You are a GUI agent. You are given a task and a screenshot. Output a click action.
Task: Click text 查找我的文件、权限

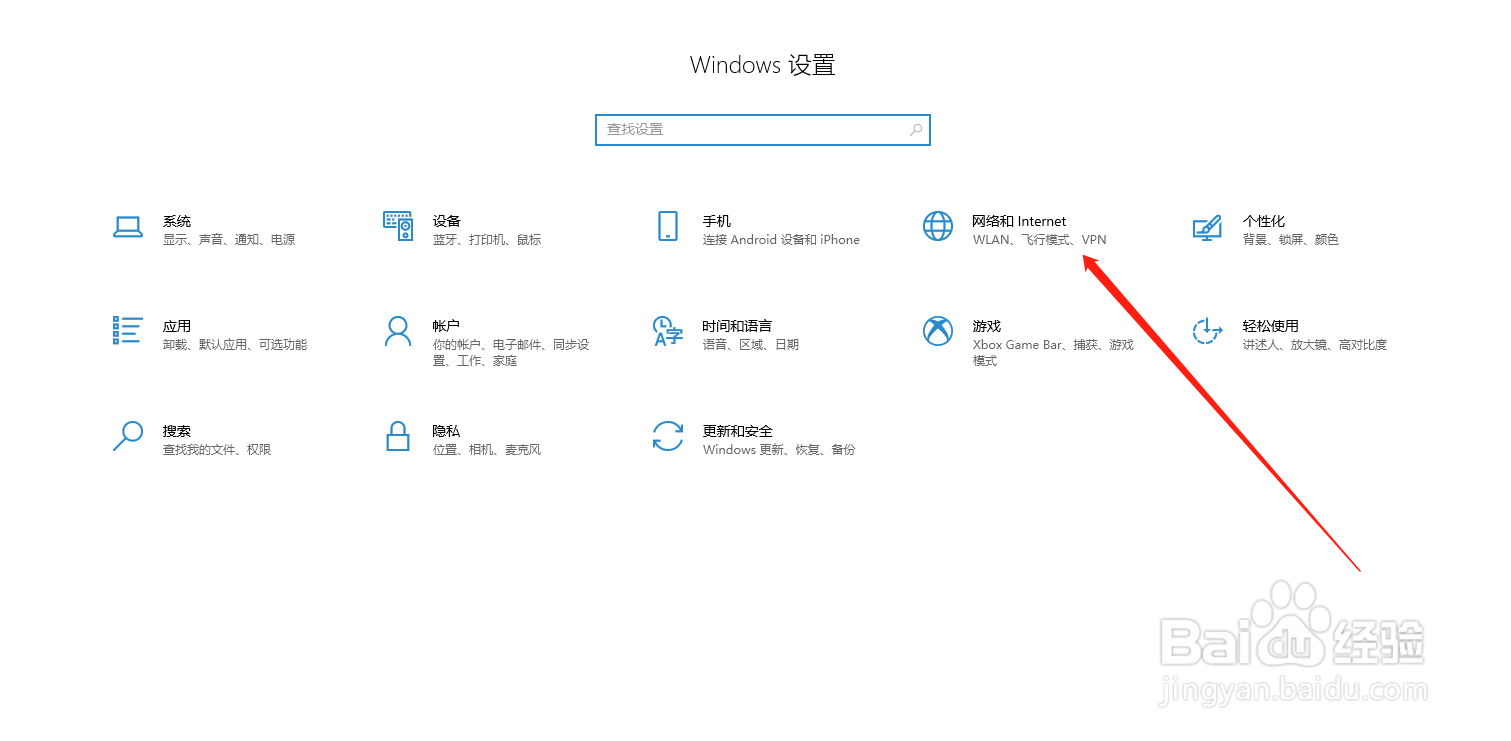[217, 450]
